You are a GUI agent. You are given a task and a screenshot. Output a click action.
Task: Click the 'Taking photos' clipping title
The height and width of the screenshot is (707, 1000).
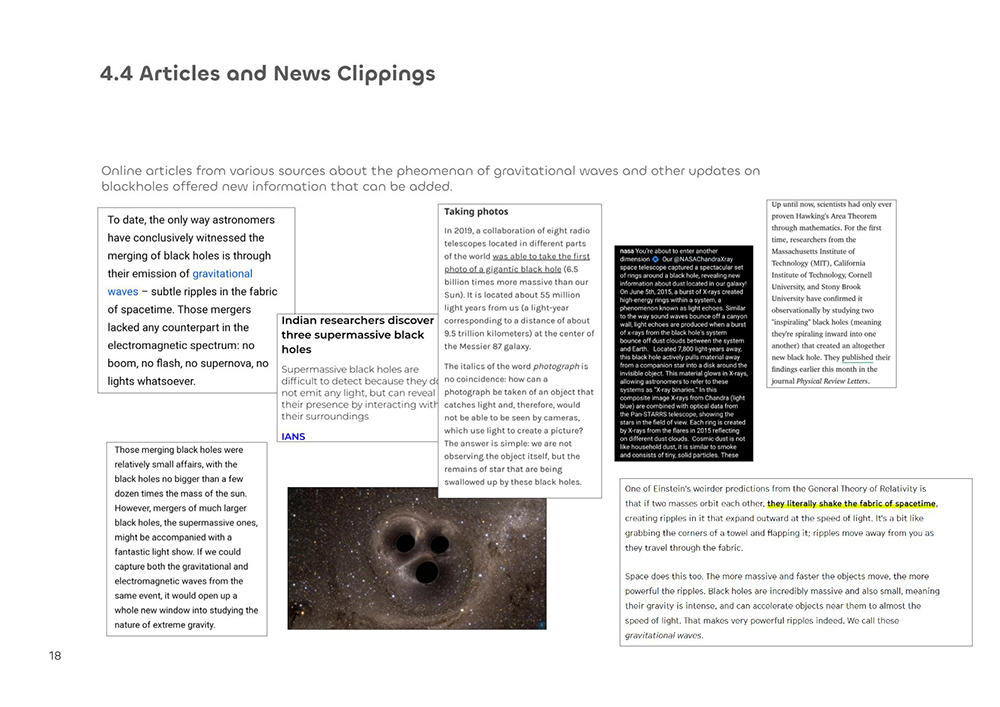pos(476,212)
